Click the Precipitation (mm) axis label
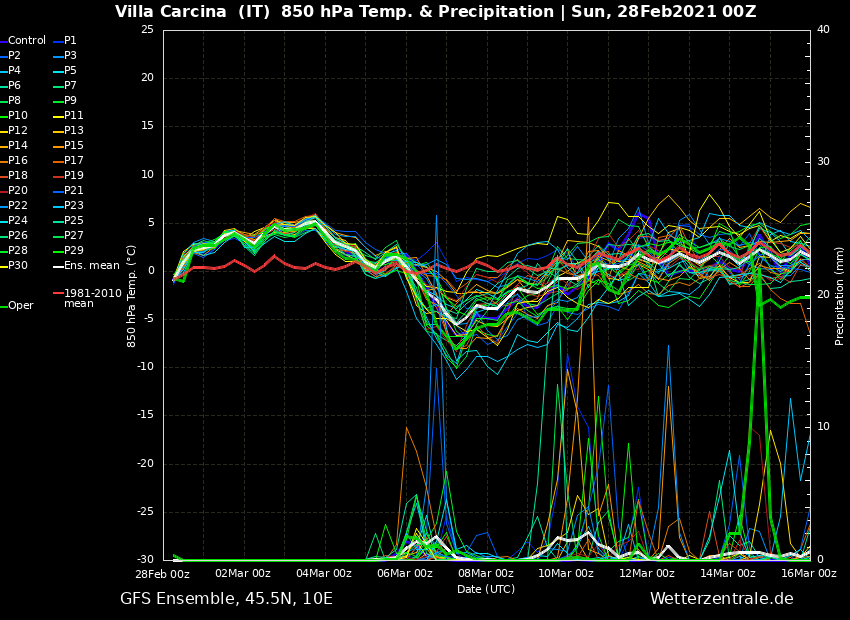Screen dimensions: 850x620 [x=840, y=295]
